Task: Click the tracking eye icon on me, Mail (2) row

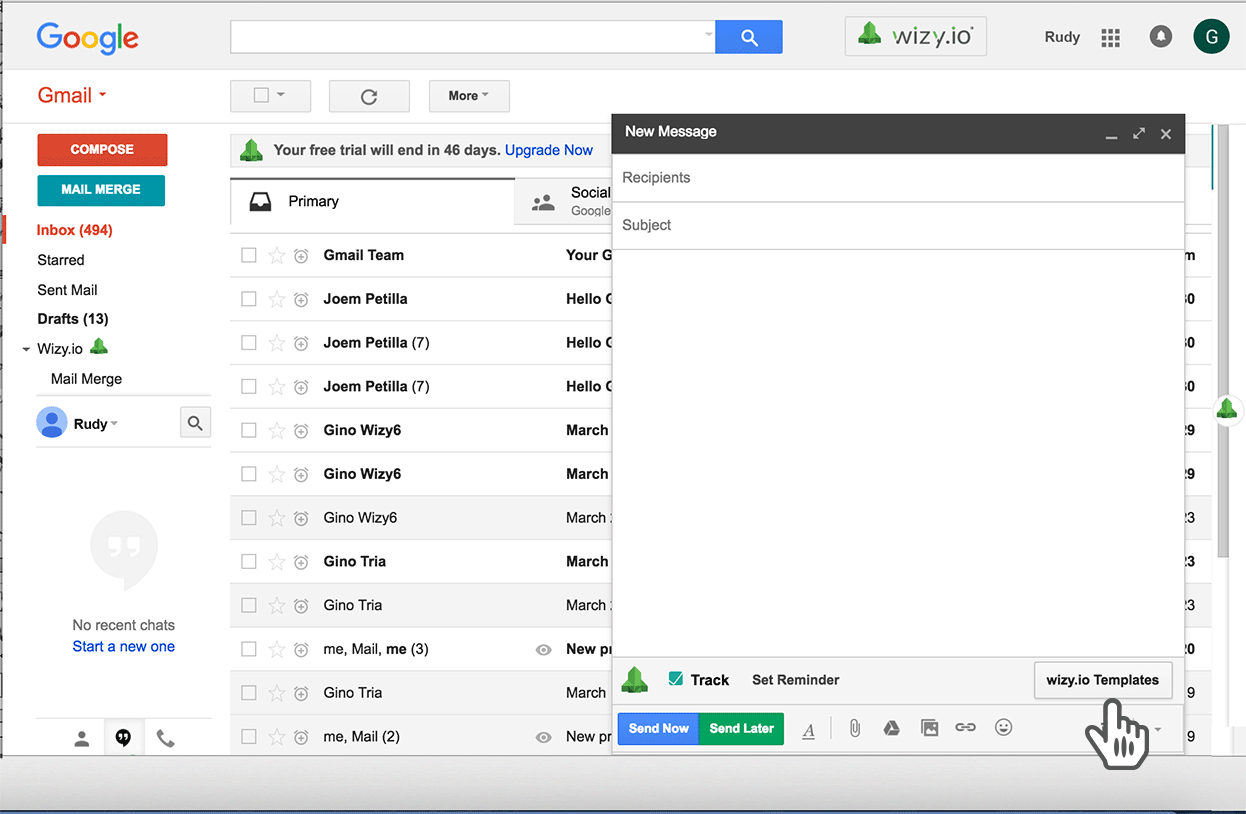Action: point(544,737)
